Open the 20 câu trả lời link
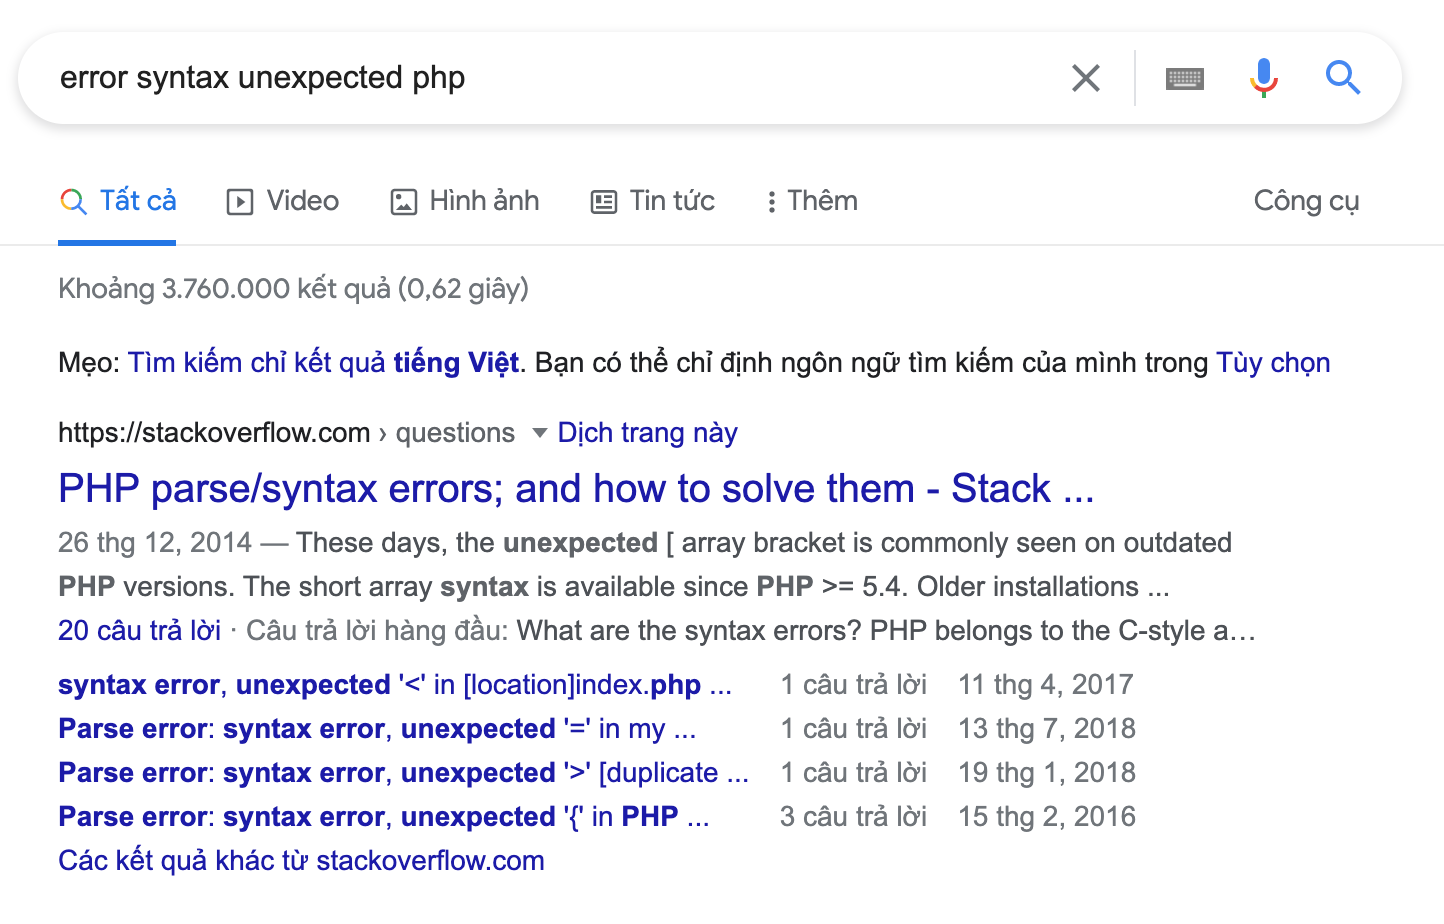 click(139, 631)
